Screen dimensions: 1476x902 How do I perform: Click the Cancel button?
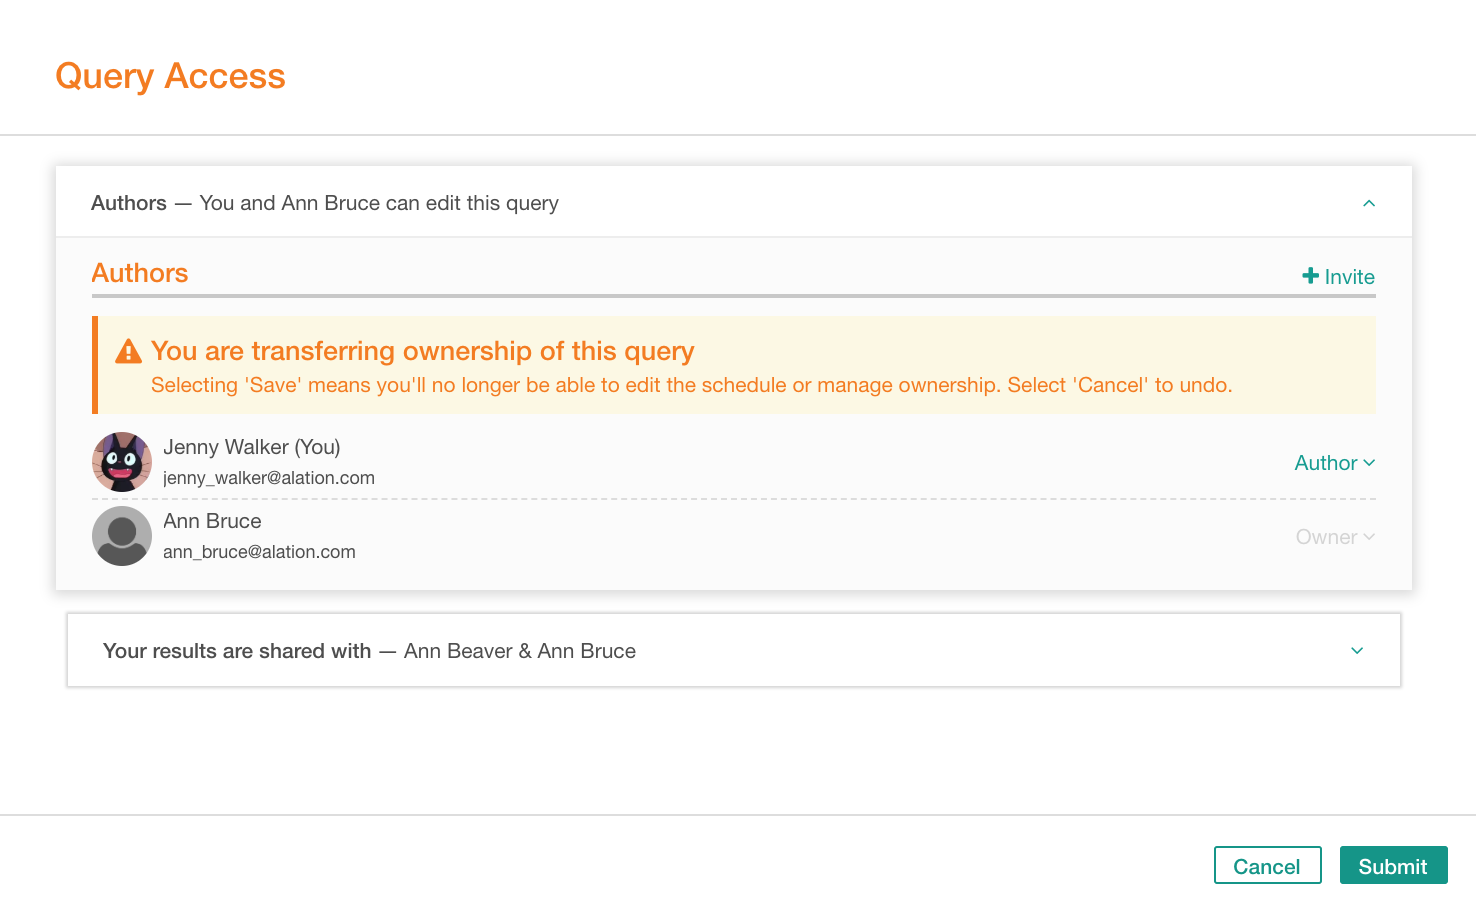[1268, 865]
